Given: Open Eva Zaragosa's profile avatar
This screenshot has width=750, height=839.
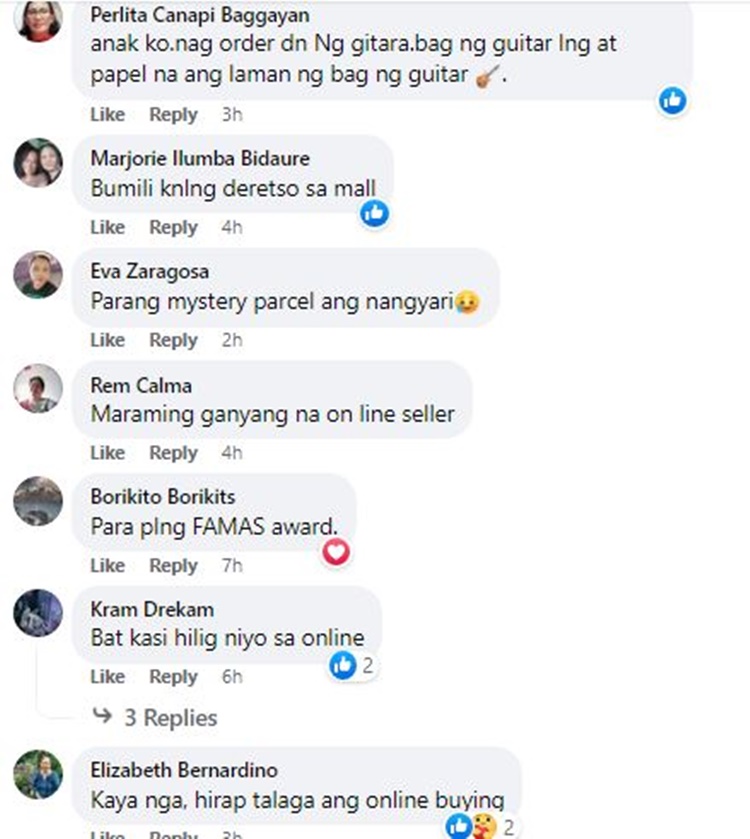Looking at the screenshot, I should click(38, 274).
